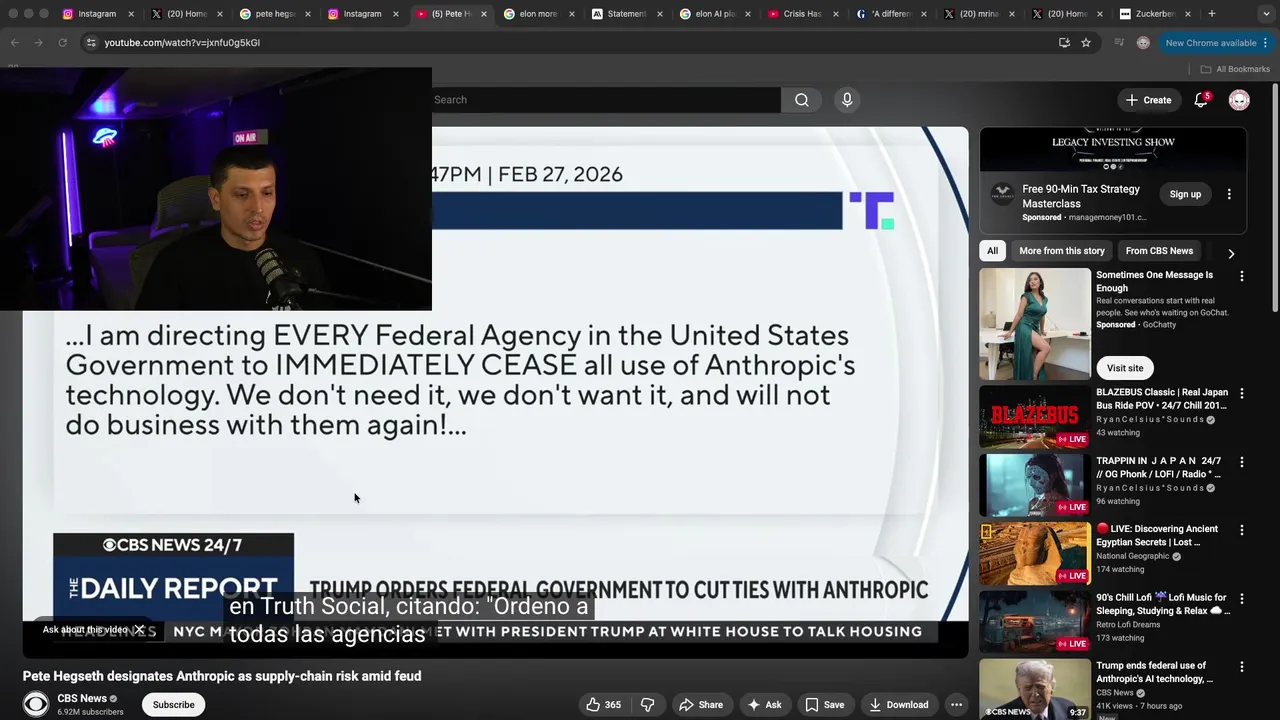Switch to the 'elon more' tab
This screenshot has width=1280, height=720.
pos(538,14)
